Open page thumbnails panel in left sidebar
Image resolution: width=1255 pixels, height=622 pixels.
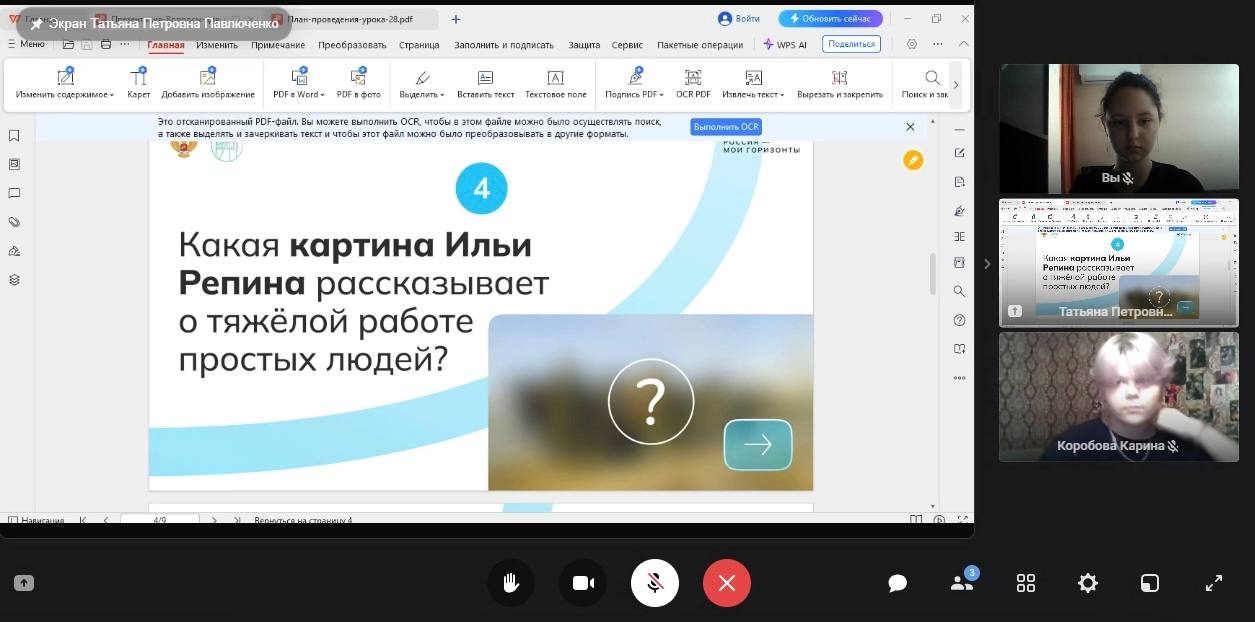click(14, 164)
